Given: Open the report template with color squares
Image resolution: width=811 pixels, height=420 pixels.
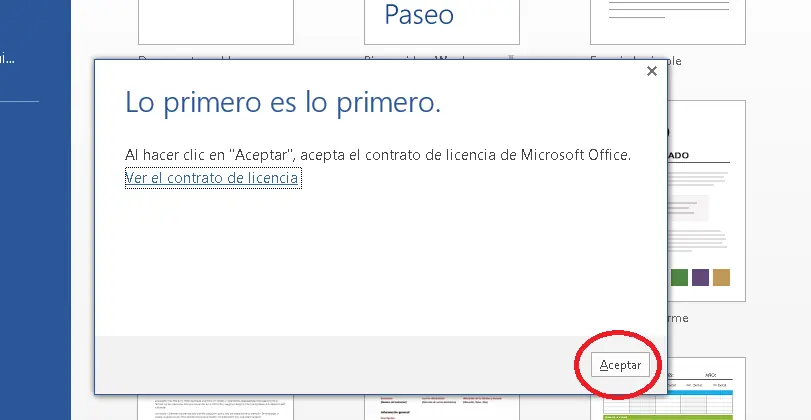Looking at the screenshot, I should click(707, 201).
